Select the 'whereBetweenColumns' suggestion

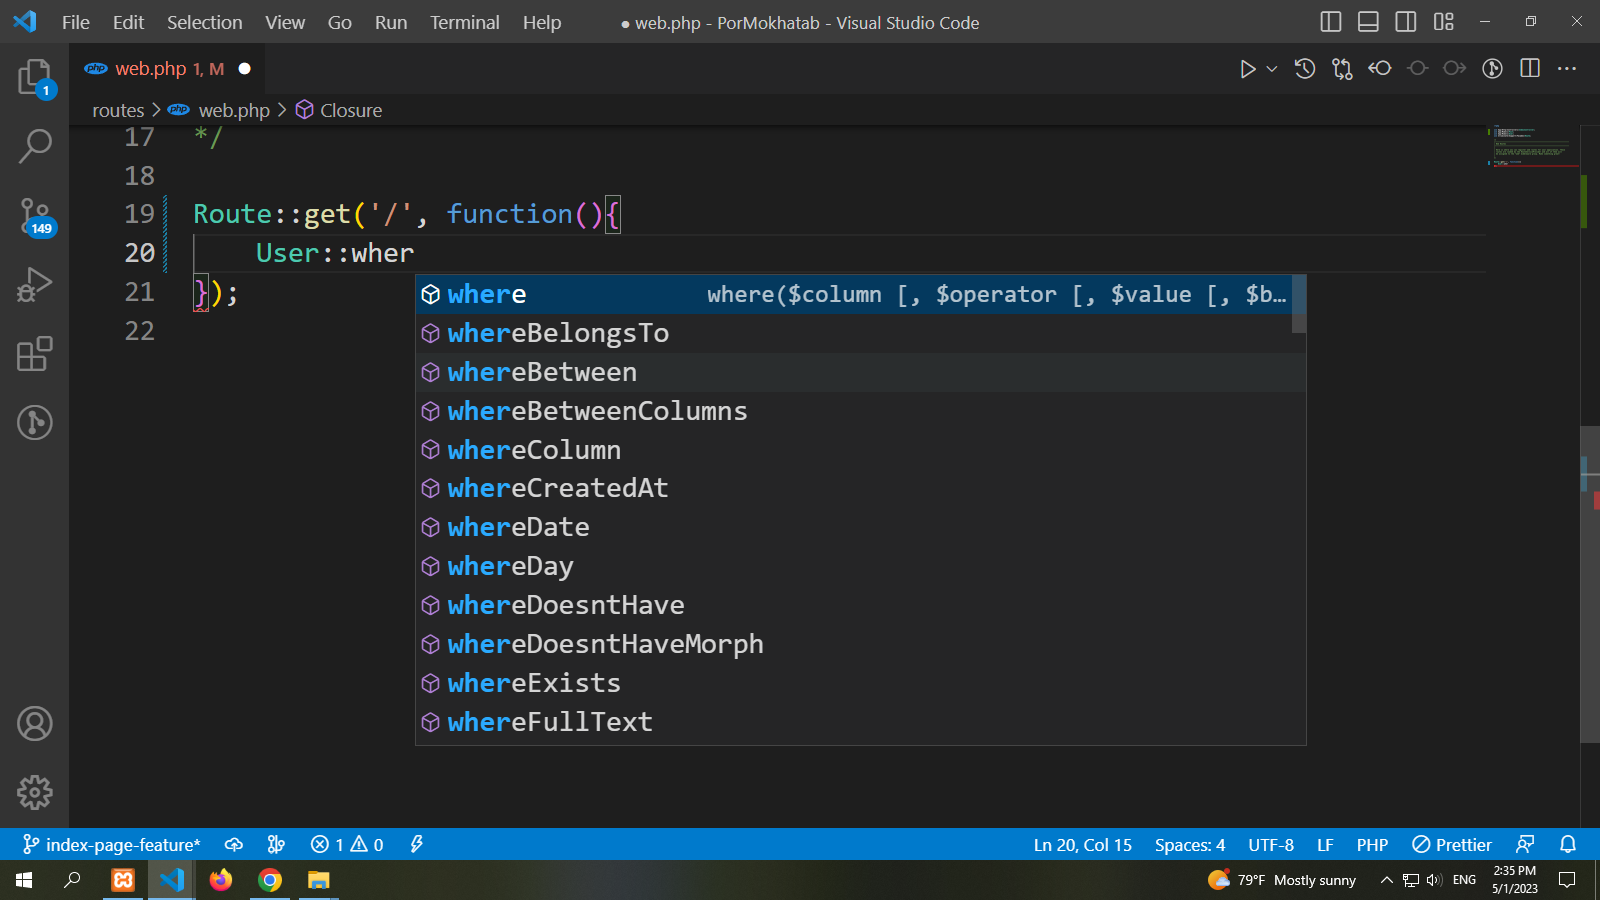coord(854,411)
